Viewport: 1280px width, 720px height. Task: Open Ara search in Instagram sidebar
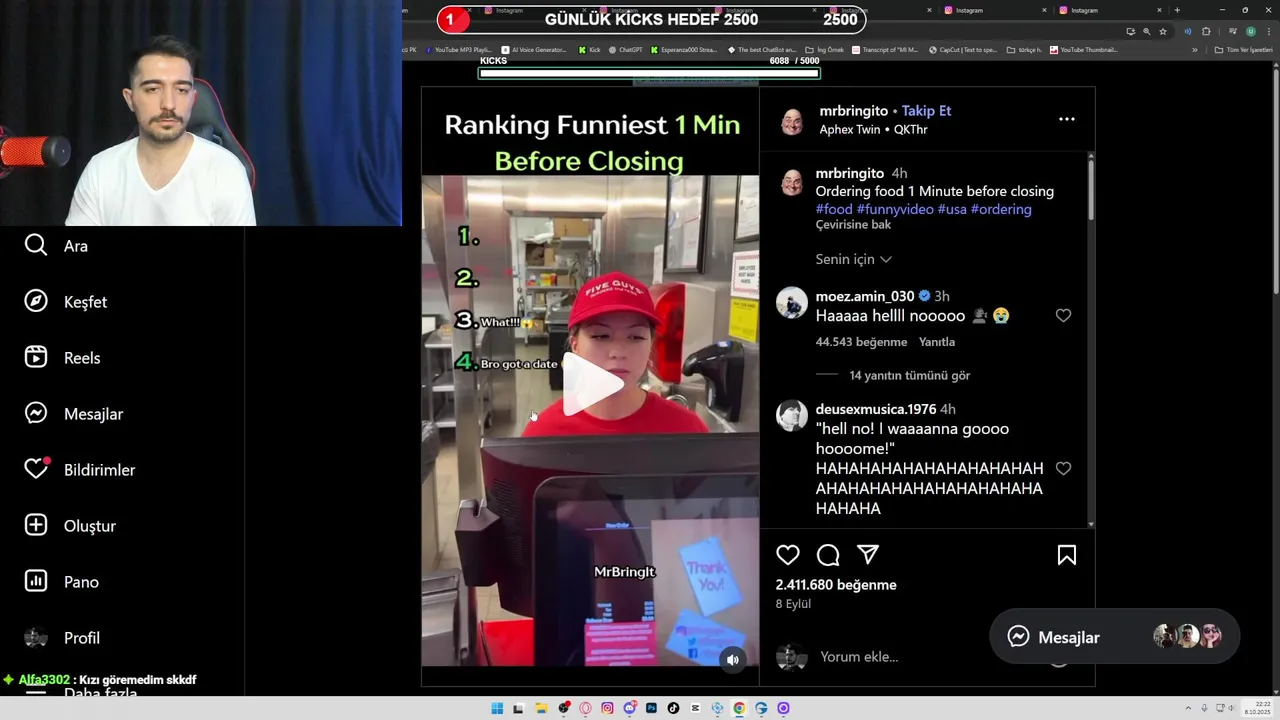56,246
